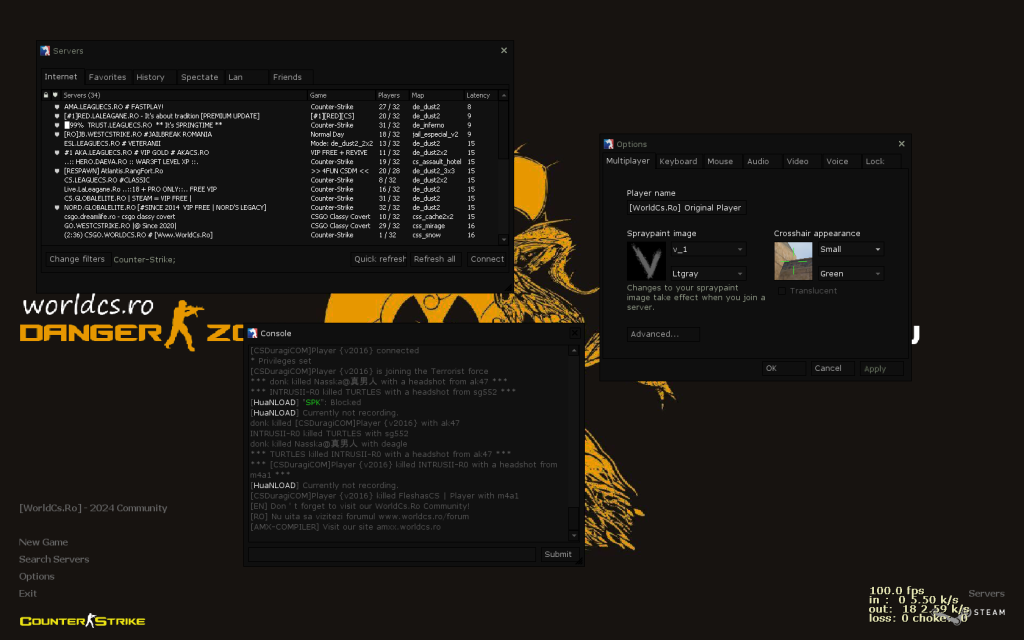Sort server list by Game column
The height and width of the screenshot is (640, 1024).
341,95
